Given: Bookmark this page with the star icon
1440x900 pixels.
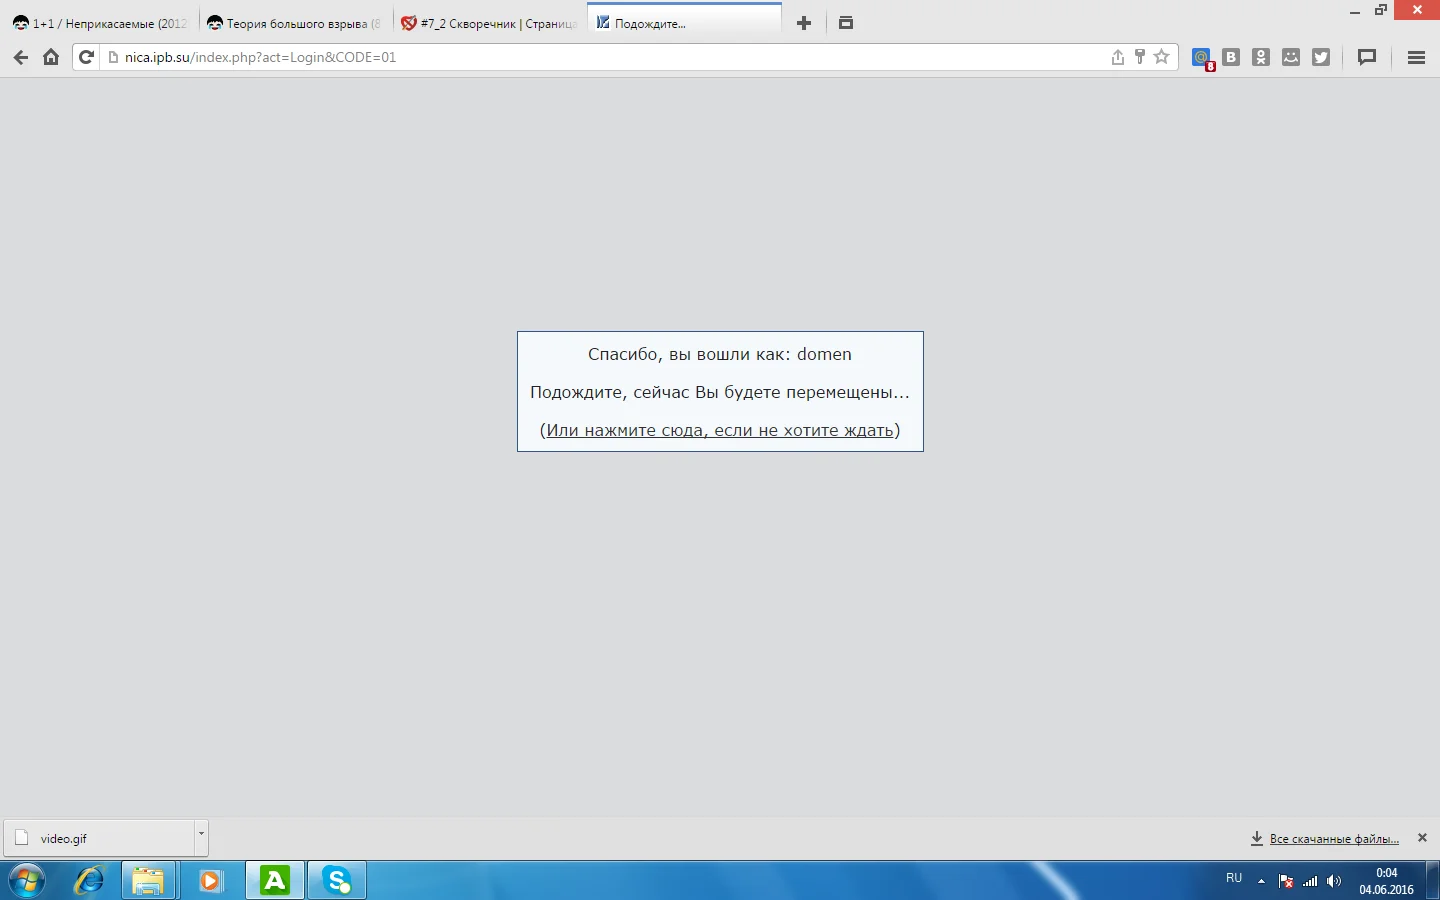Looking at the screenshot, I should point(1161,57).
